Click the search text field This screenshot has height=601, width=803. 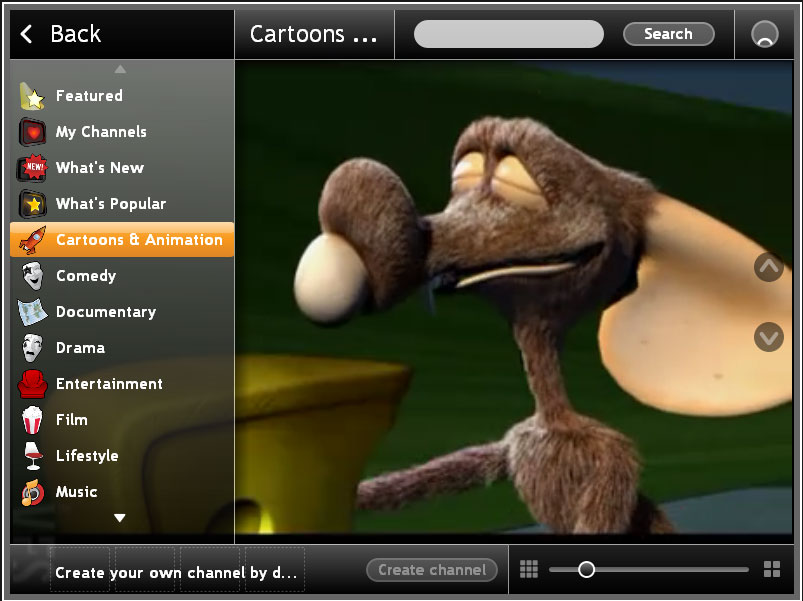(509, 34)
